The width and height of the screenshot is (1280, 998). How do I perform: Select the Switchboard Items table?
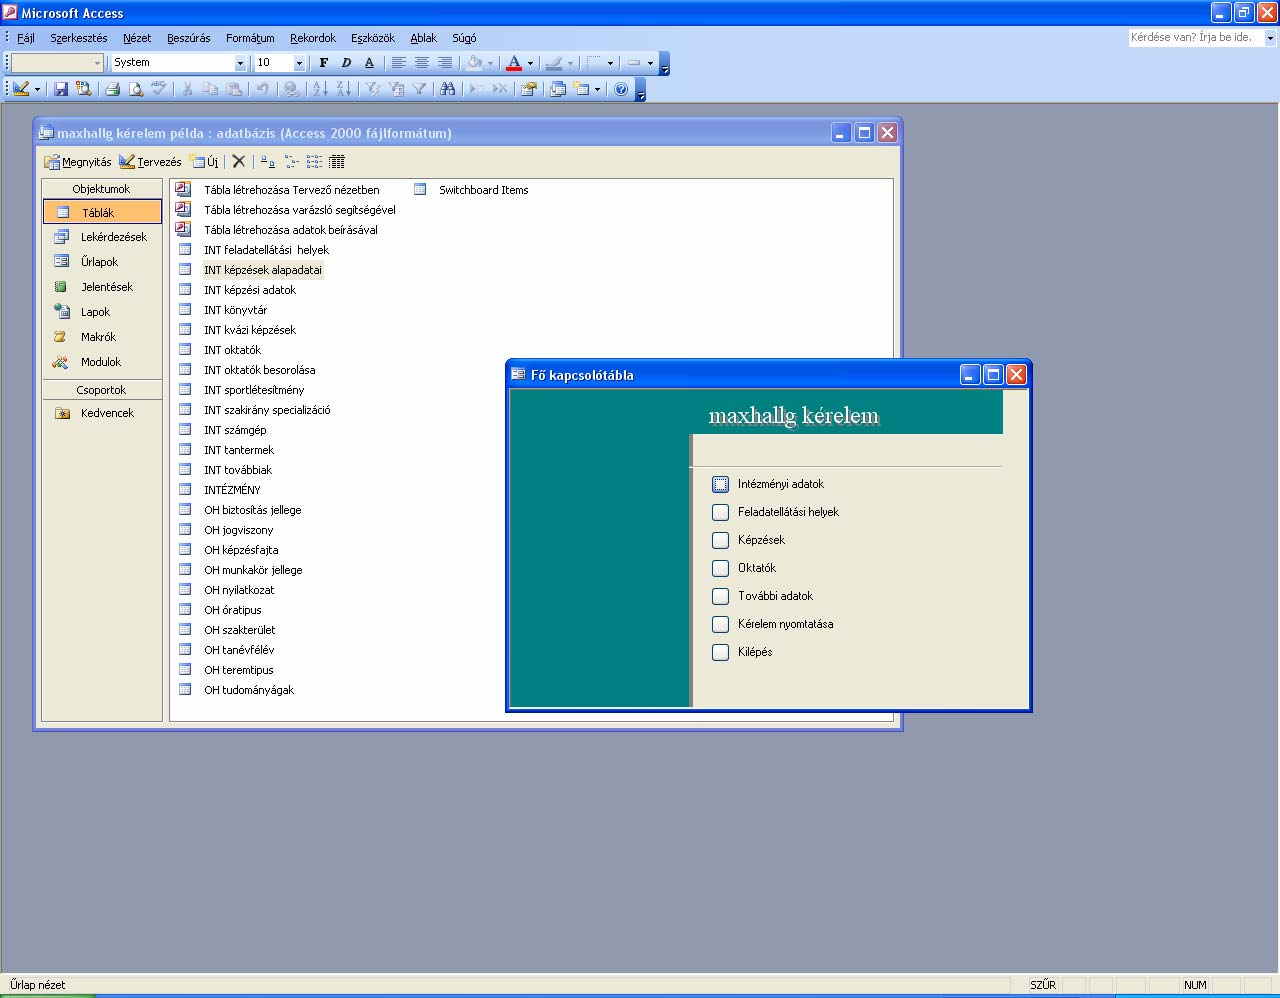coord(484,190)
